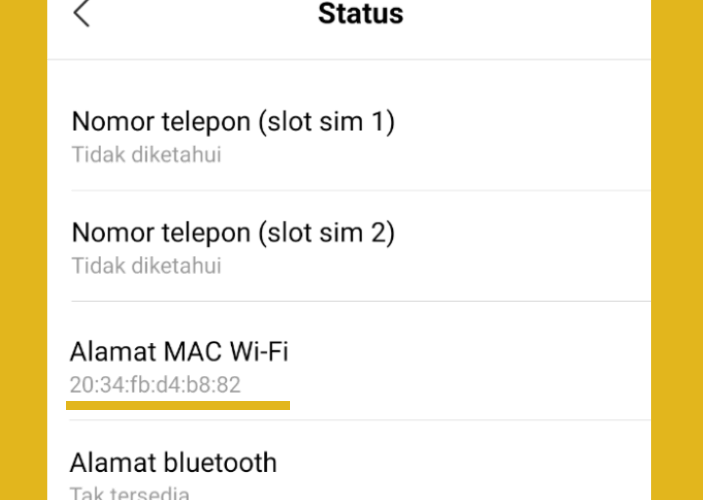Click the Status header title

[x=360, y=13]
